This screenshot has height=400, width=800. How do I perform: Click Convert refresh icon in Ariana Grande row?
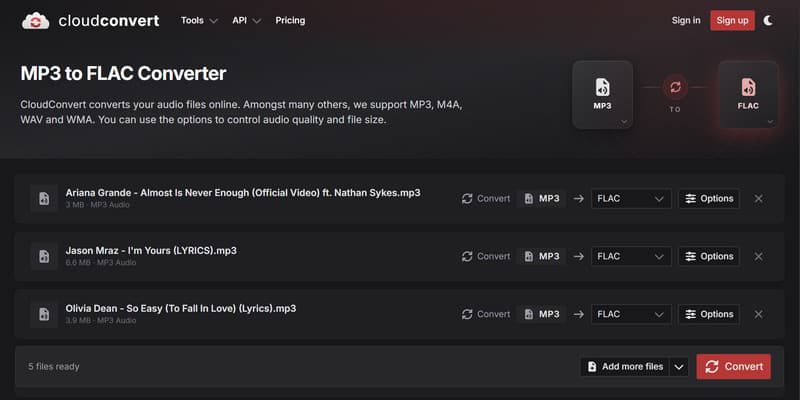(x=467, y=198)
